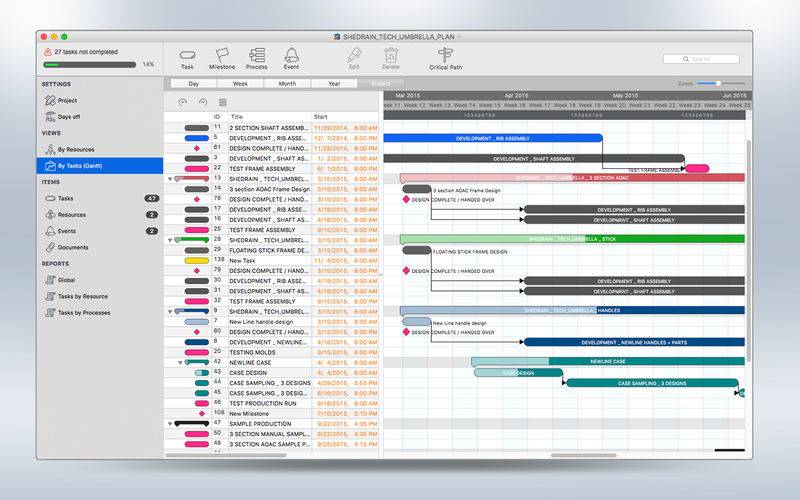
Task: Click the yellow task pill for New Task
Action: coord(196,261)
